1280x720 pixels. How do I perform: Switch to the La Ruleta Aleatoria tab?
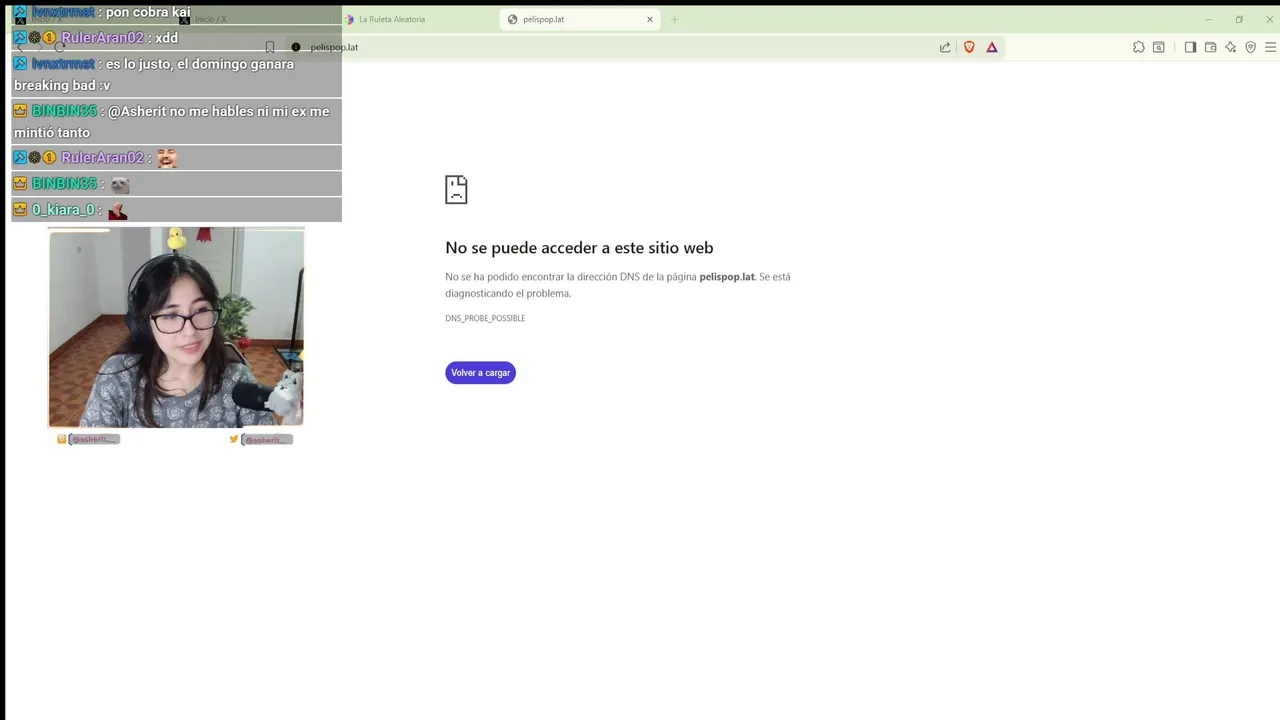click(x=420, y=19)
